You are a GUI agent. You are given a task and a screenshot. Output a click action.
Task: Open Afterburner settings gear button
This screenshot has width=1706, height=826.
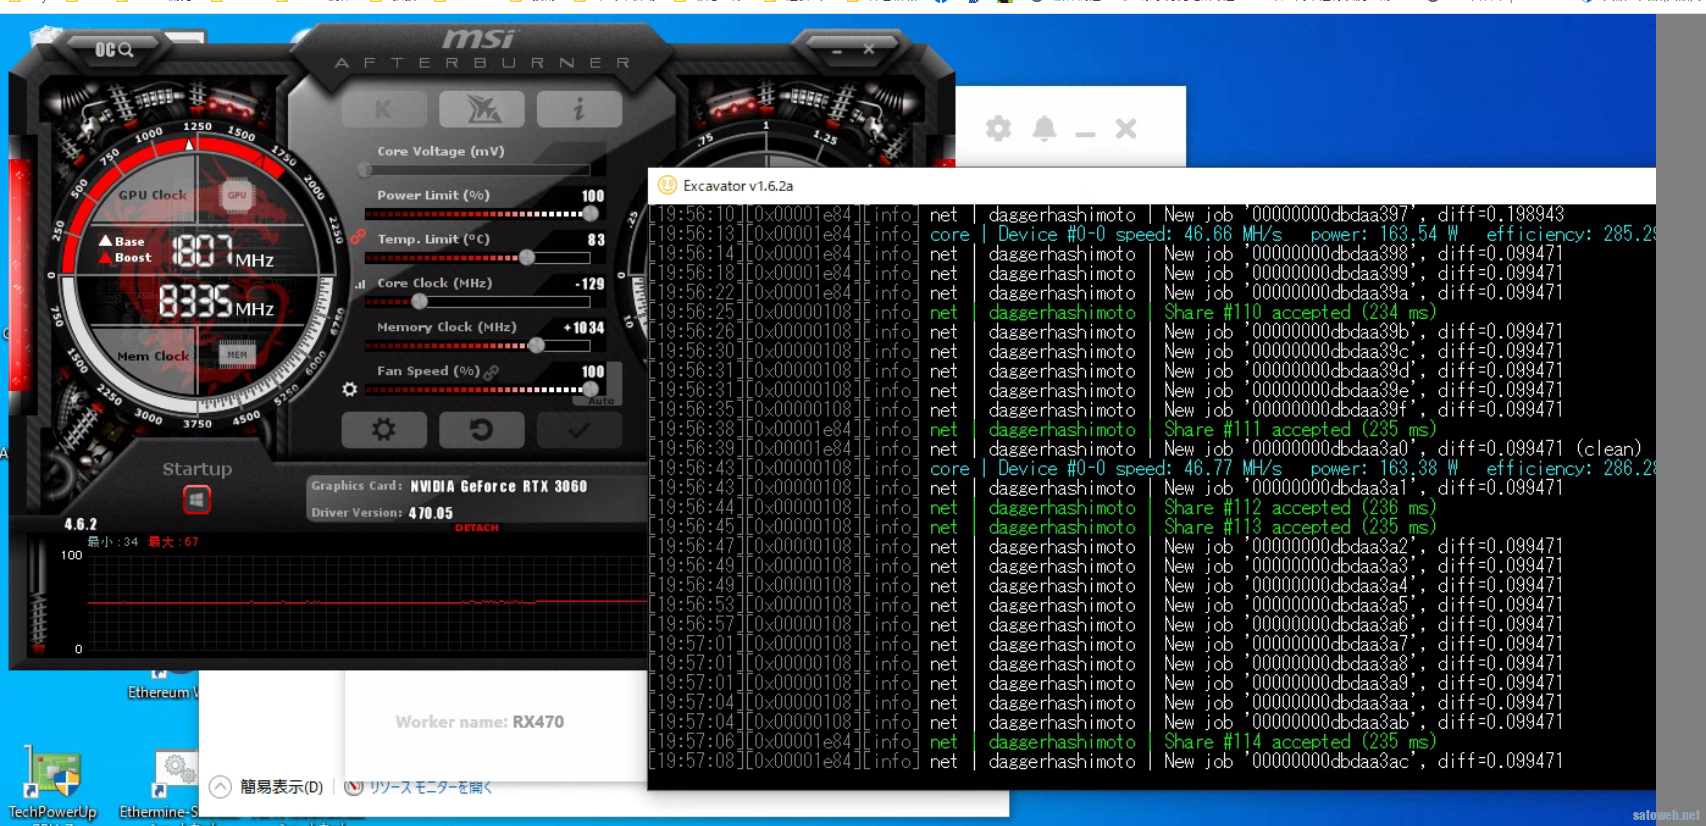(x=384, y=430)
